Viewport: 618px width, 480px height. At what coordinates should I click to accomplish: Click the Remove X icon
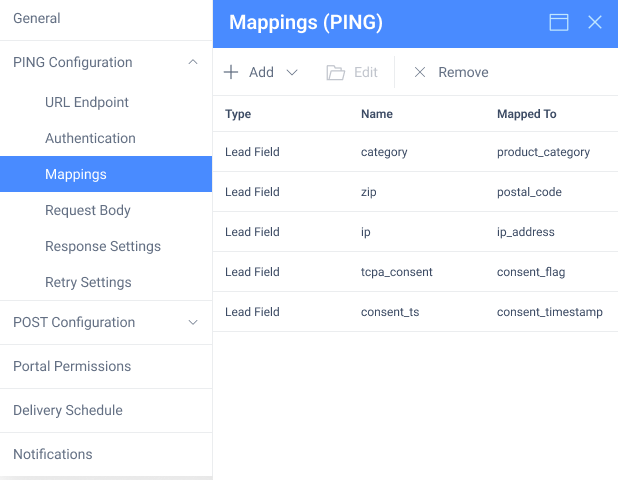coord(420,72)
